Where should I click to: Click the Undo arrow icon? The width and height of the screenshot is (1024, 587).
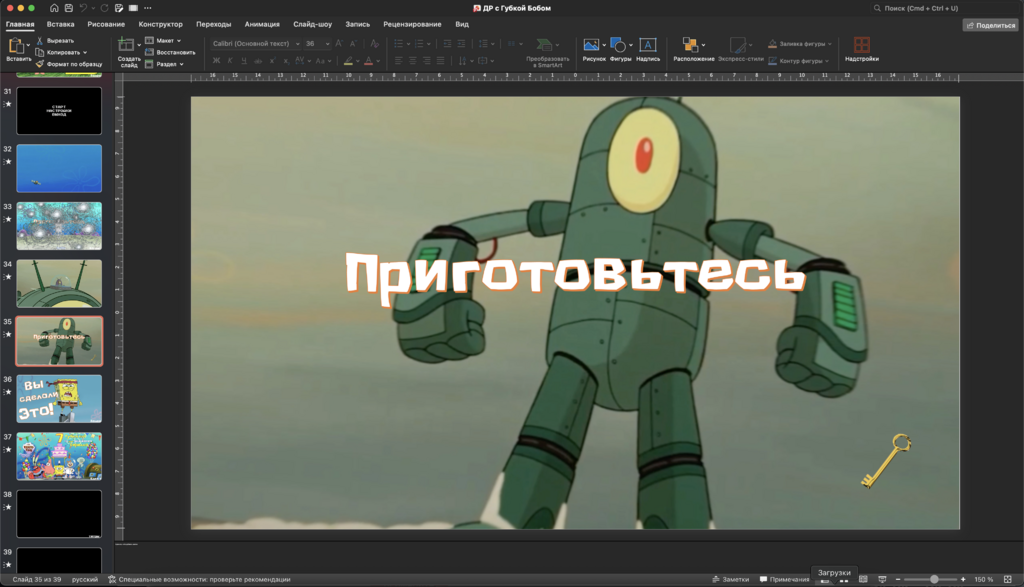click(84, 8)
